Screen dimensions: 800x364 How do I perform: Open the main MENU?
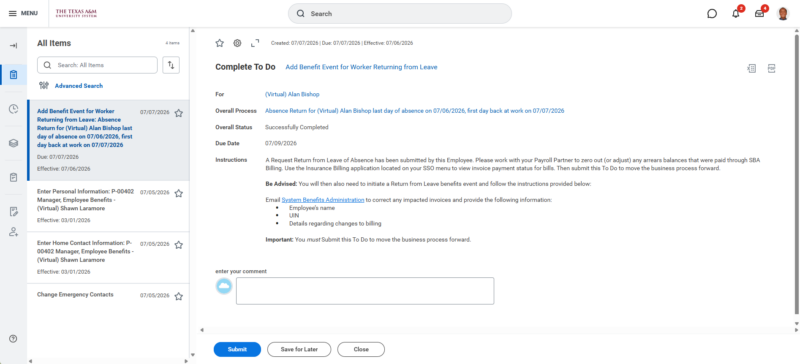tap(23, 13)
